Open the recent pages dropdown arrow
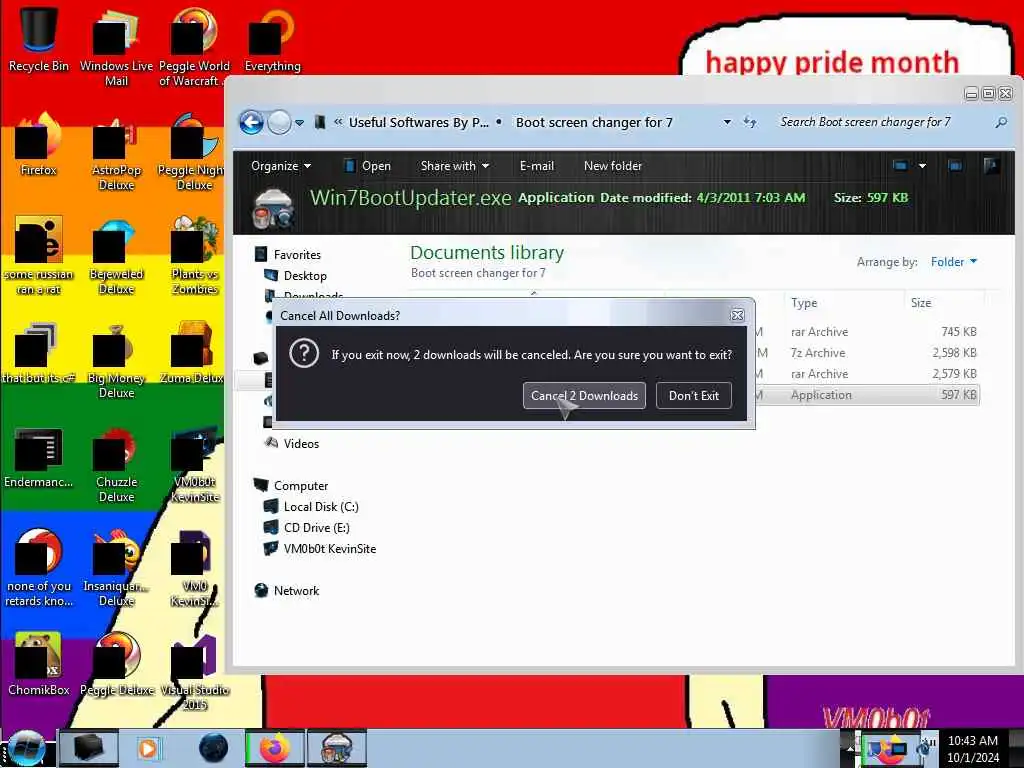The width and height of the screenshot is (1024, 768). point(299,123)
